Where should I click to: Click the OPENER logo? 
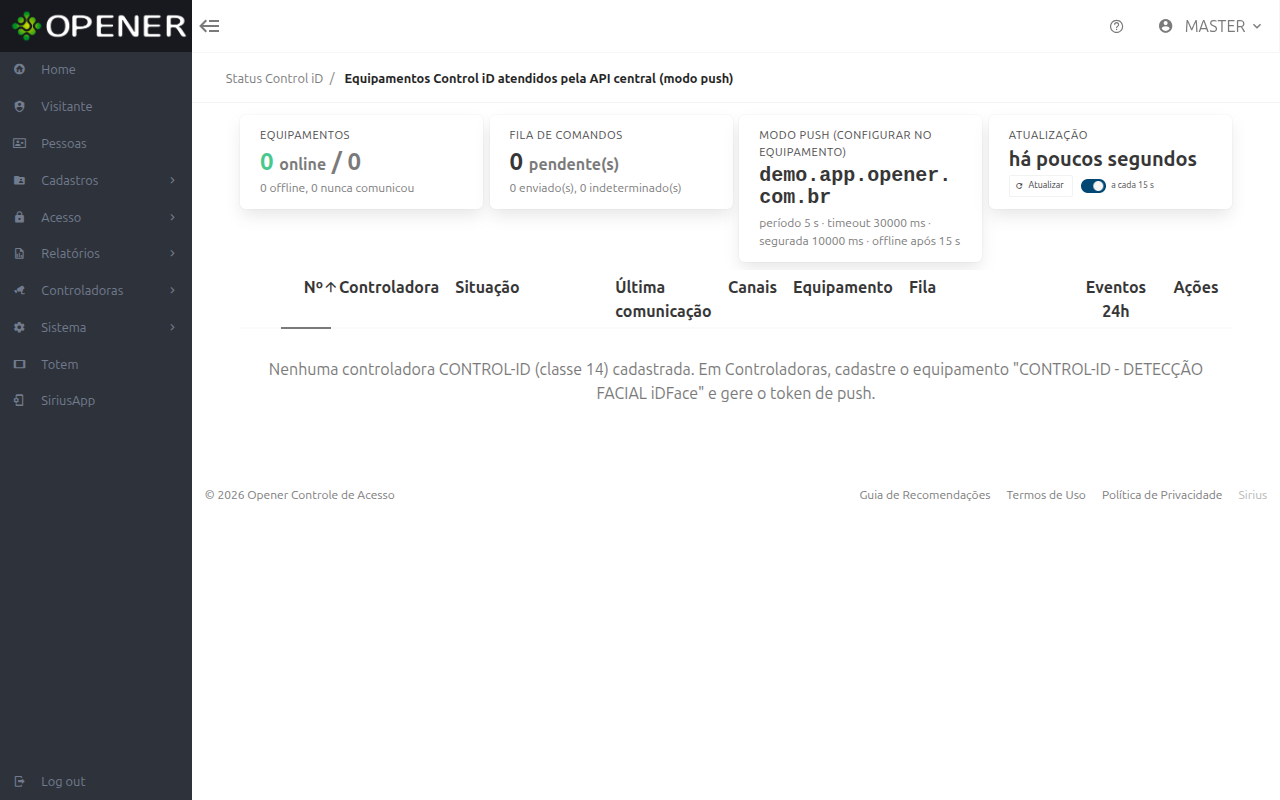[x=99, y=26]
